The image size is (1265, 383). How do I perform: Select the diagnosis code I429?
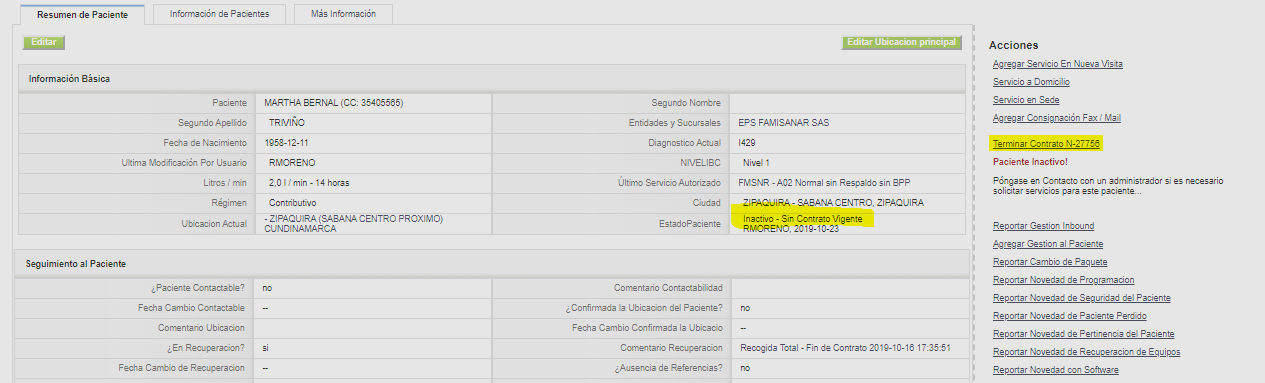tap(747, 143)
